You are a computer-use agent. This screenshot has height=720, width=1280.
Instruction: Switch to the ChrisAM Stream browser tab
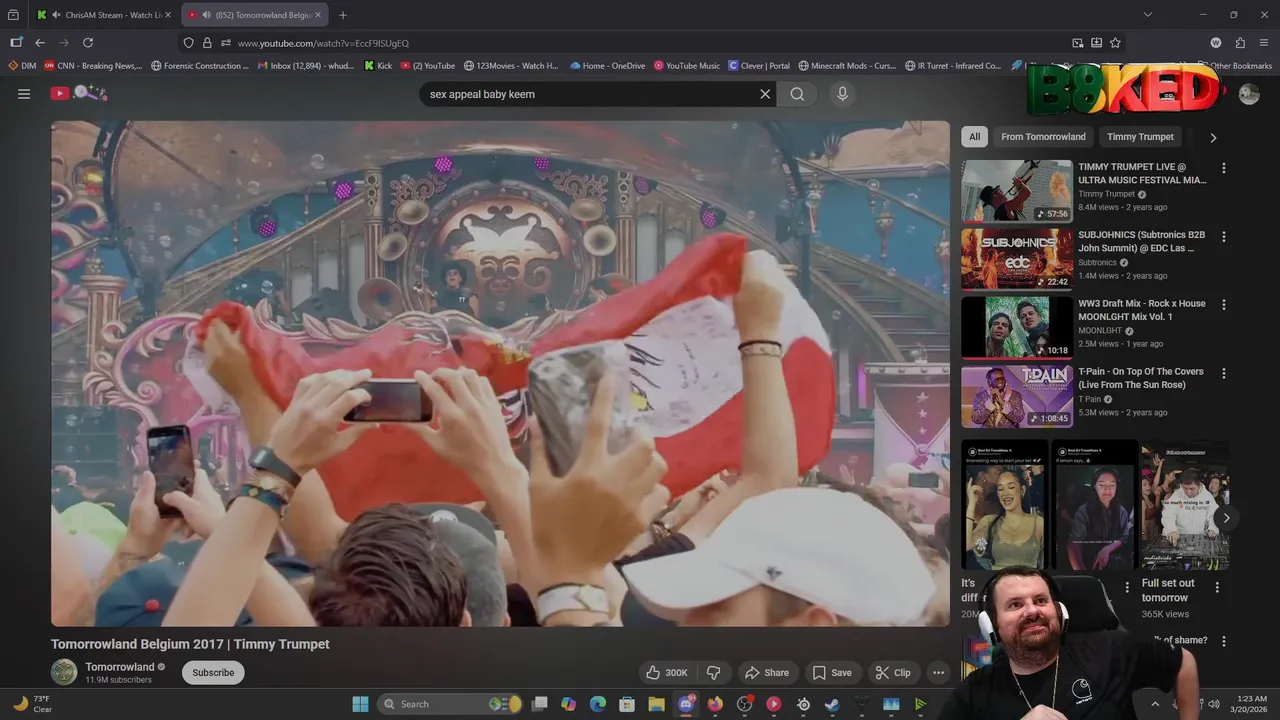coord(103,15)
